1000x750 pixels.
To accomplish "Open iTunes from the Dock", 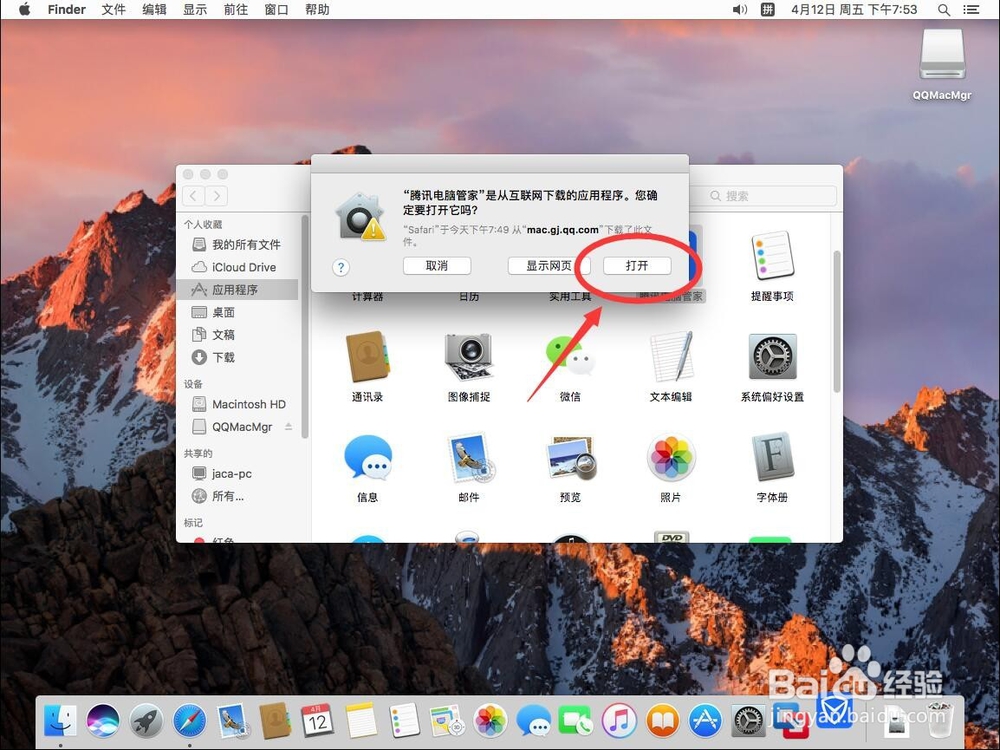I will 619,721.
